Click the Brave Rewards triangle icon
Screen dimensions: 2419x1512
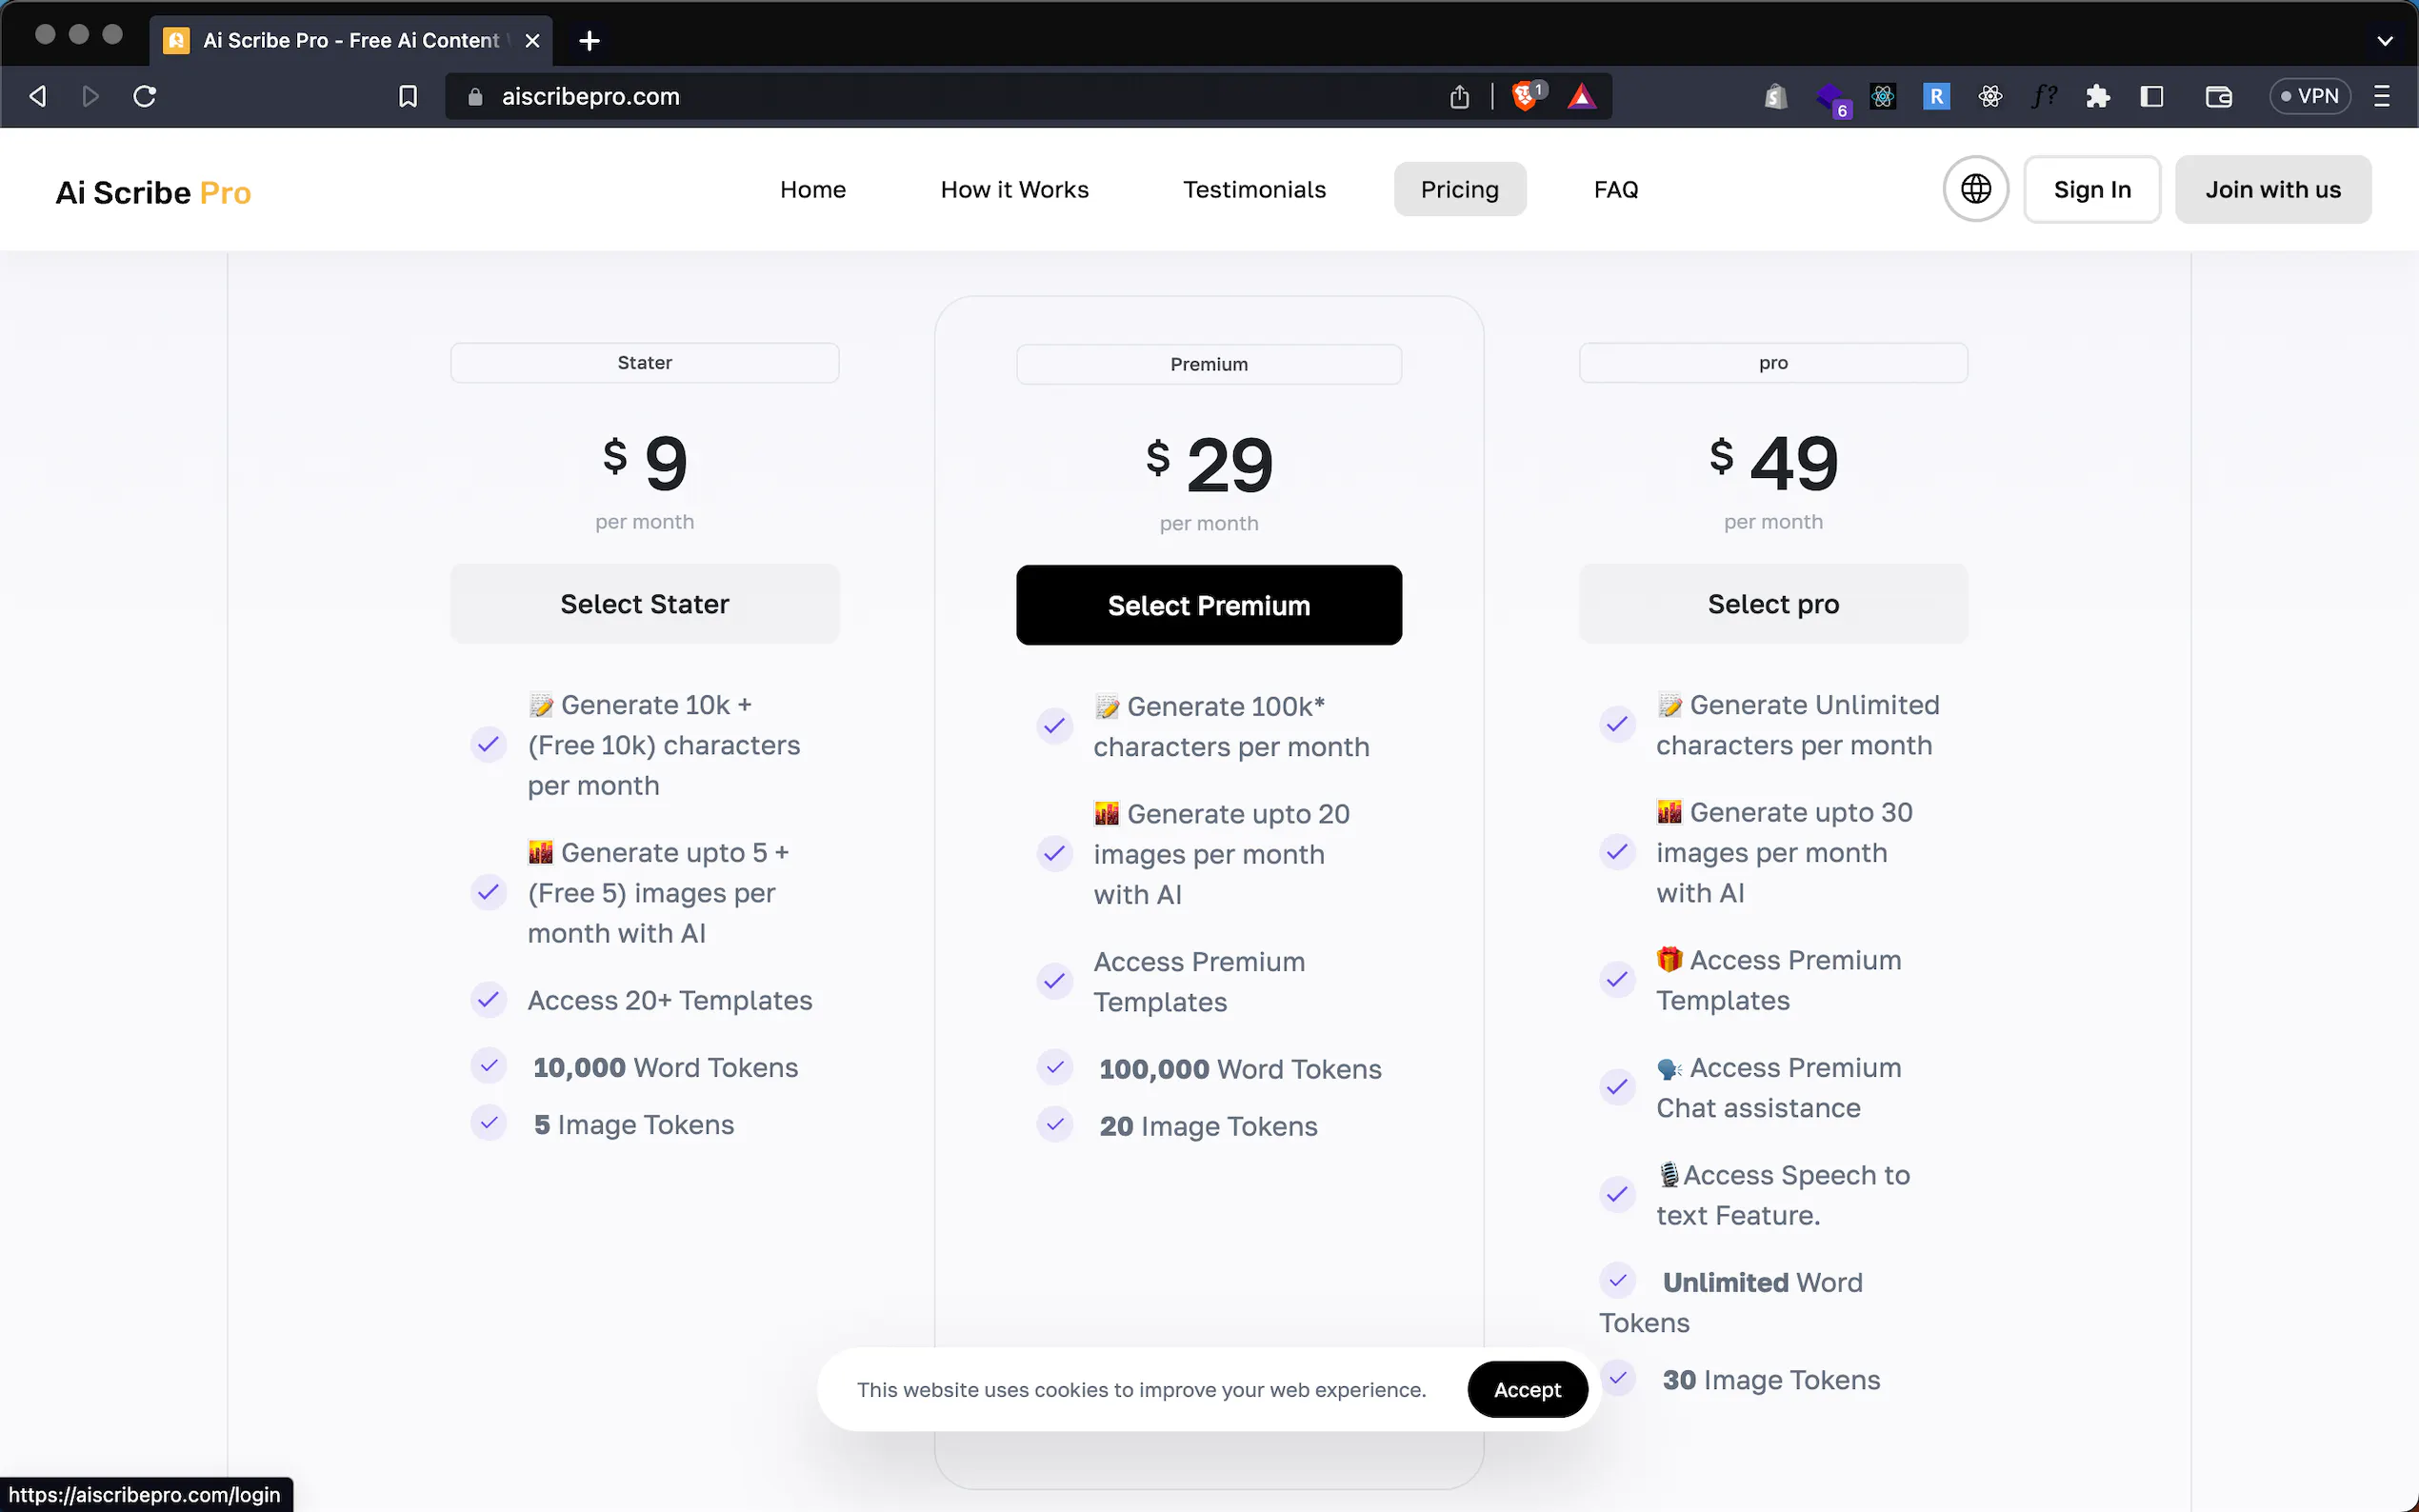coord(1581,96)
